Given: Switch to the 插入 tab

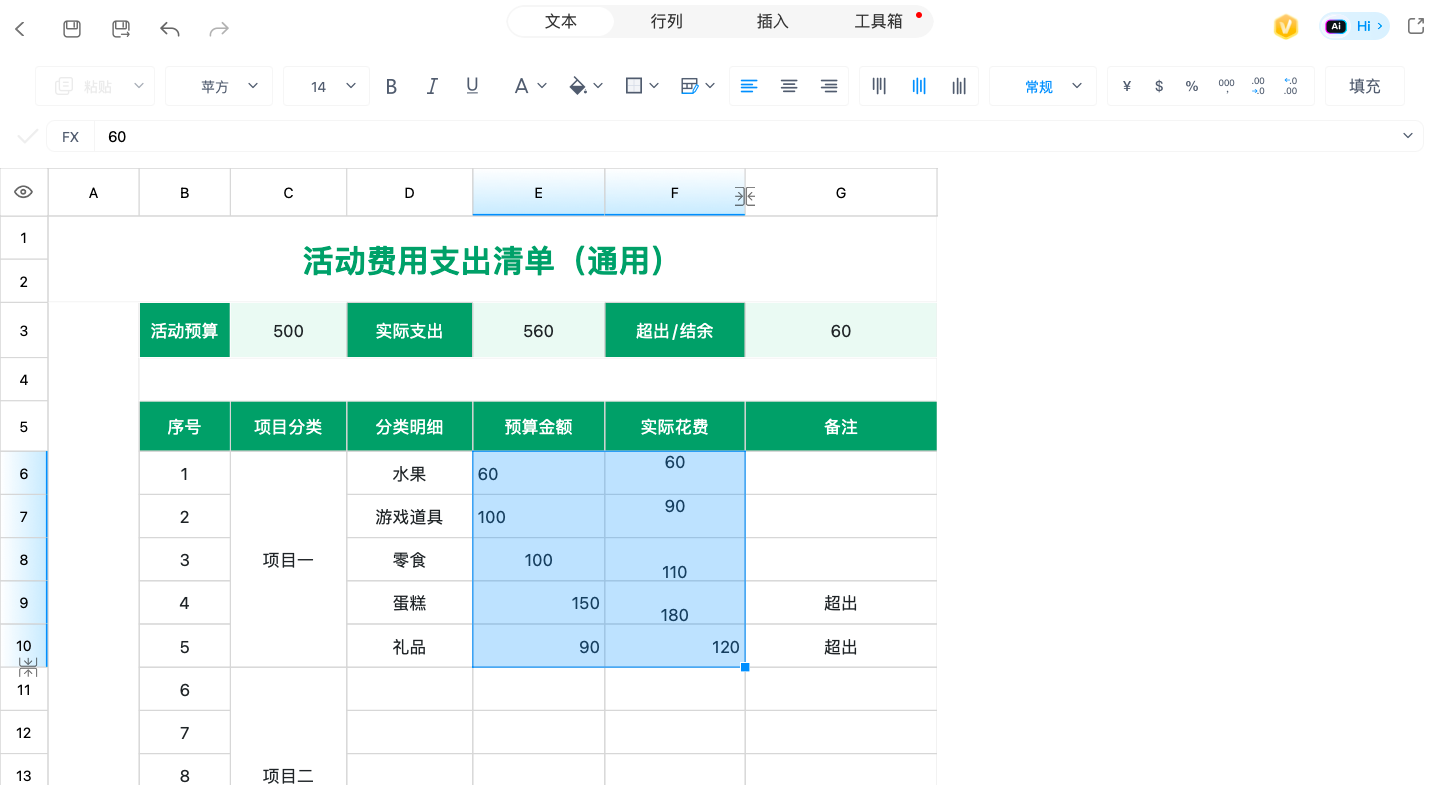Looking at the screenshot, I should point(773,21).
